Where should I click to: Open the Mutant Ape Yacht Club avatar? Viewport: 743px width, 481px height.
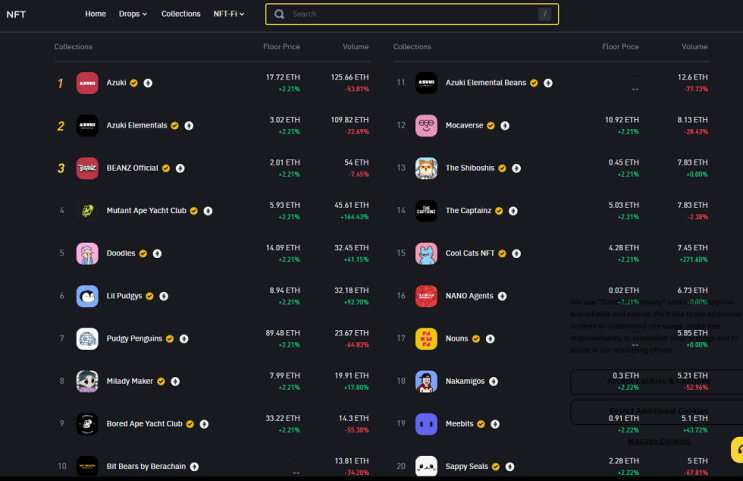(87, 211)
